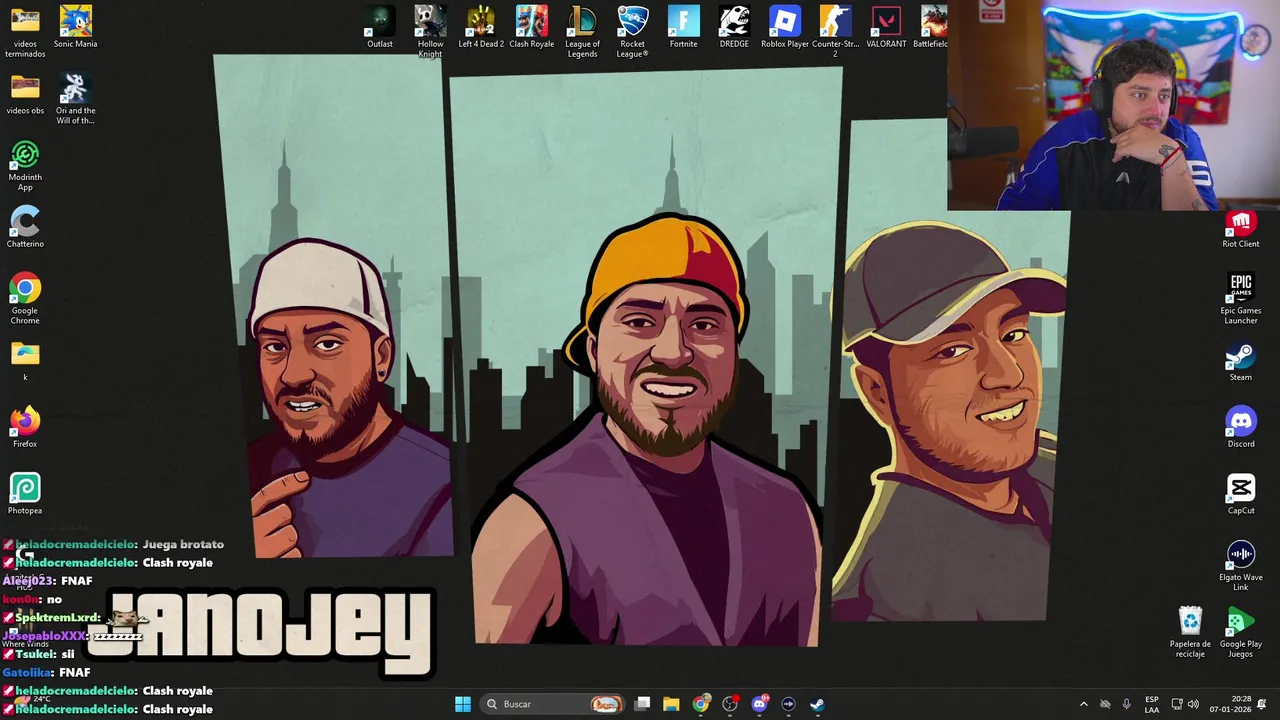This screenshot has width=1280, height=720.
Task: Switch to Steam on the taskbar
Action: tap(817, 704)
